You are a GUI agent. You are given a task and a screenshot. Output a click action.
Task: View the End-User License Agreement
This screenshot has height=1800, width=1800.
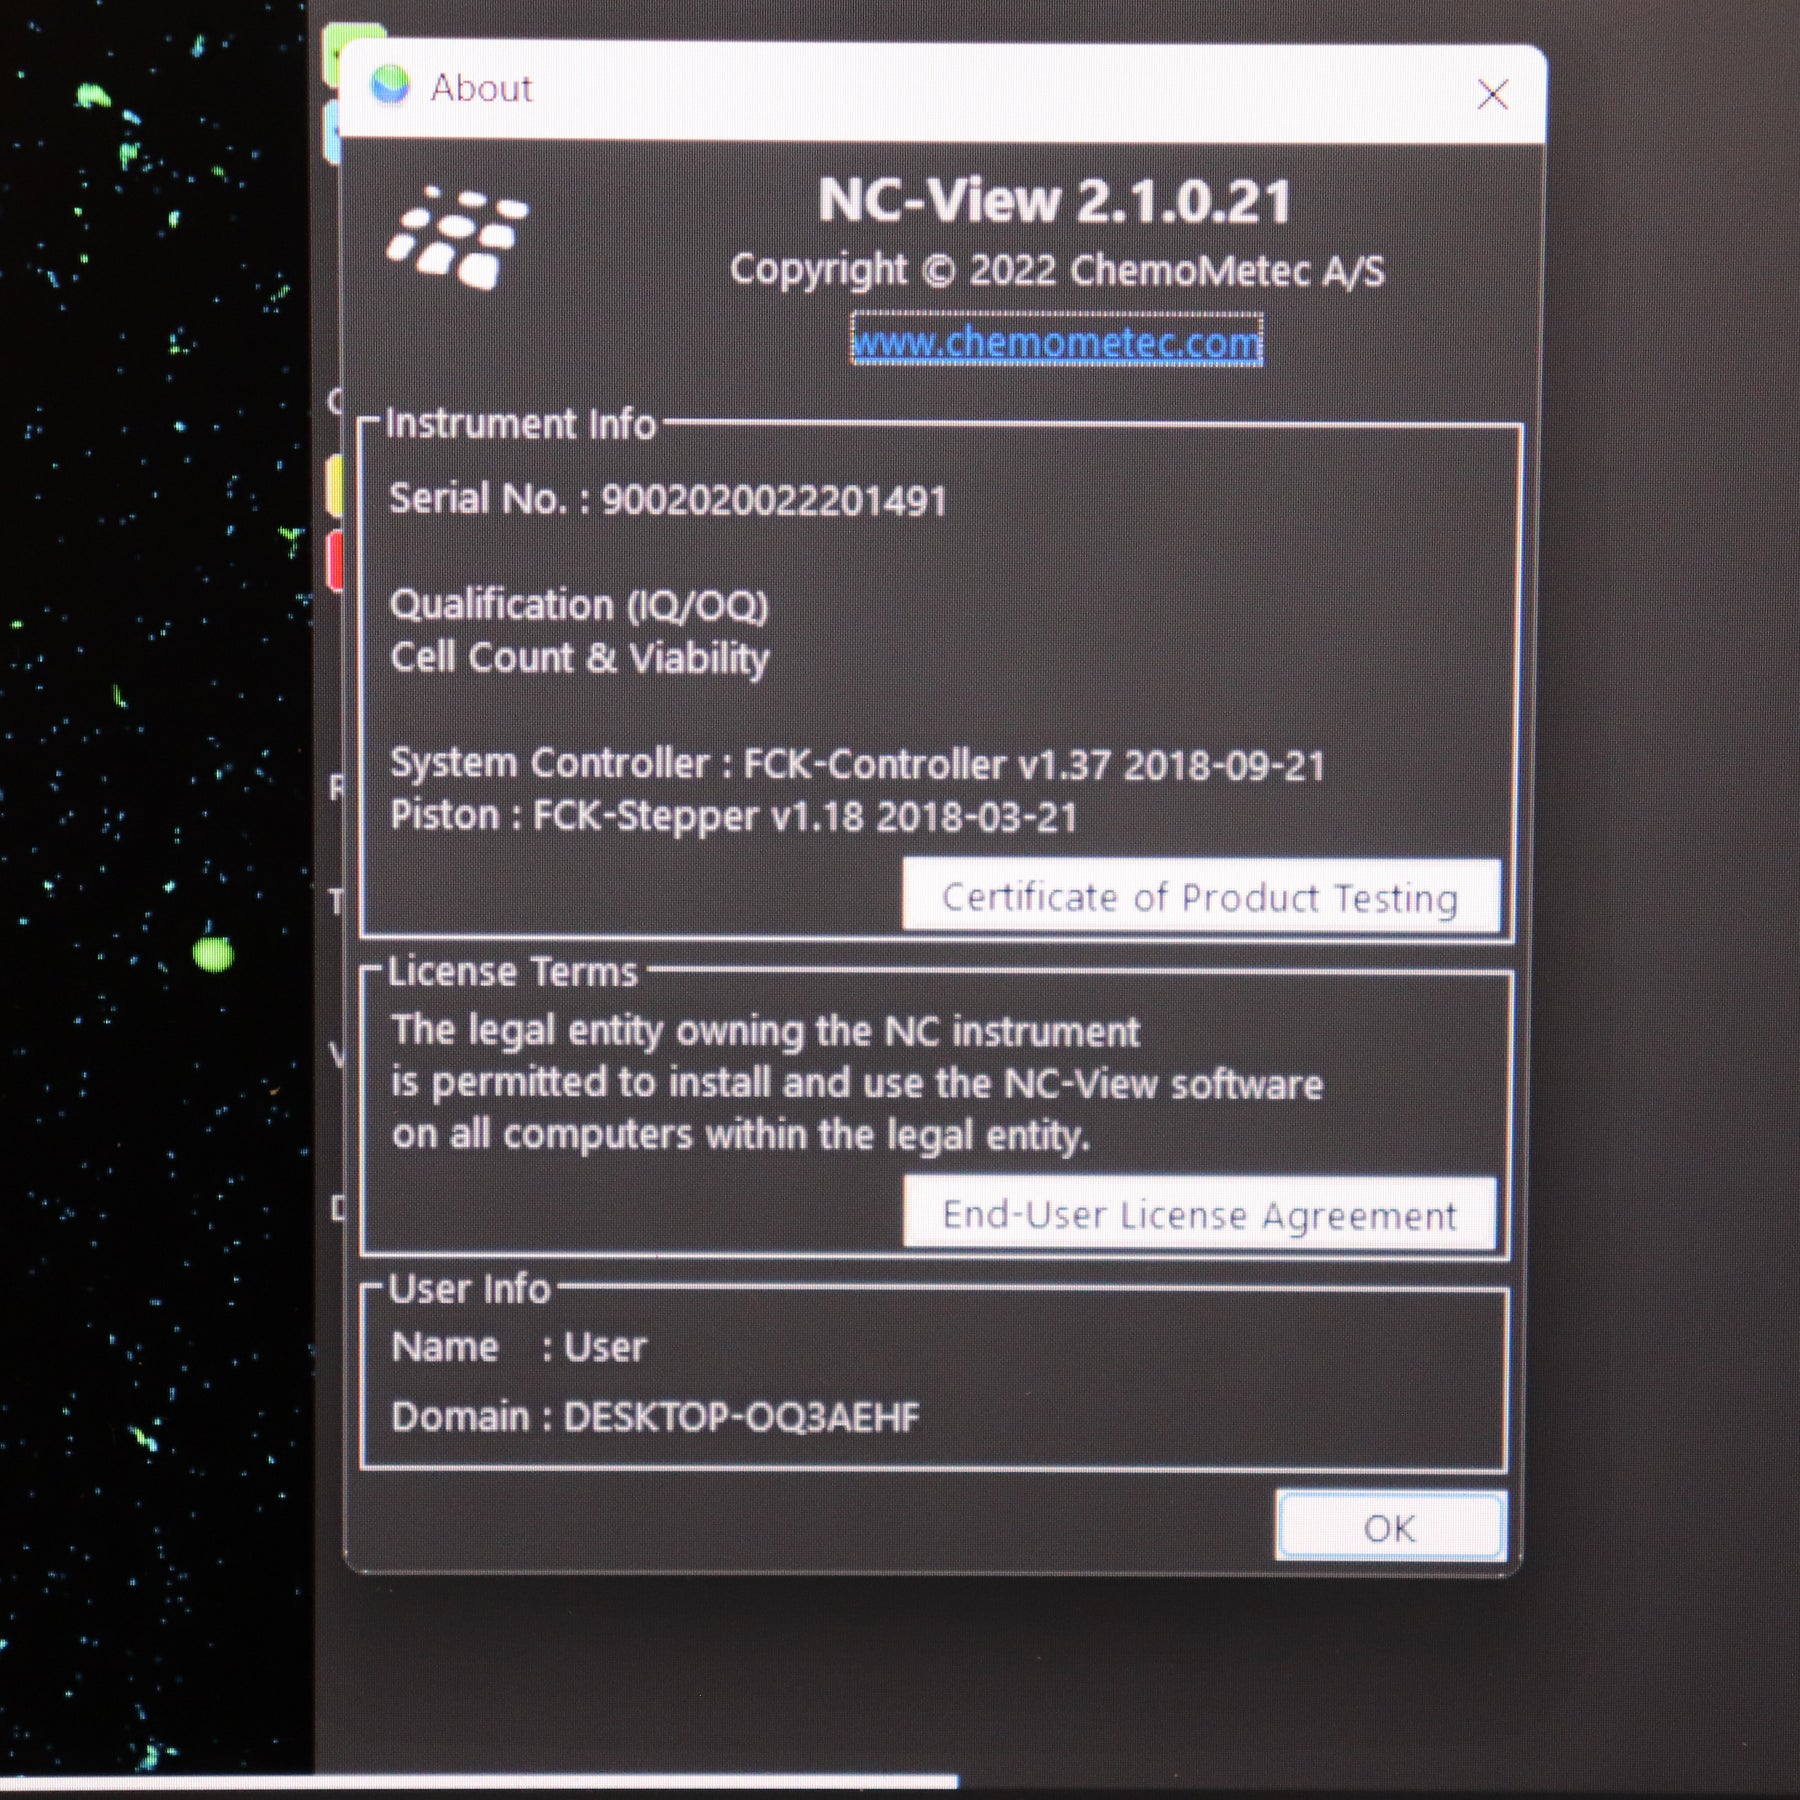point(1199,1214)
